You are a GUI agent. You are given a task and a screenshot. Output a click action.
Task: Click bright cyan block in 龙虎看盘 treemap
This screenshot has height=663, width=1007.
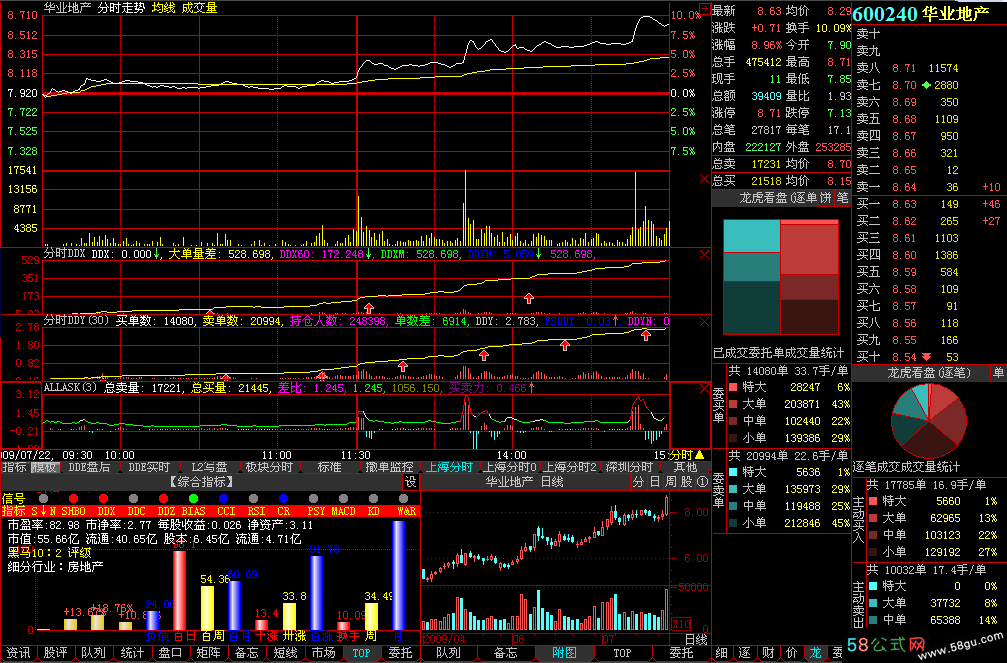click(x=751, y=236)
